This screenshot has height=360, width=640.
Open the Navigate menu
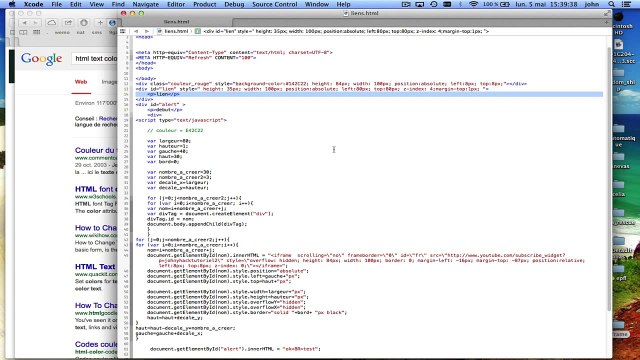[x=146, y=4]
